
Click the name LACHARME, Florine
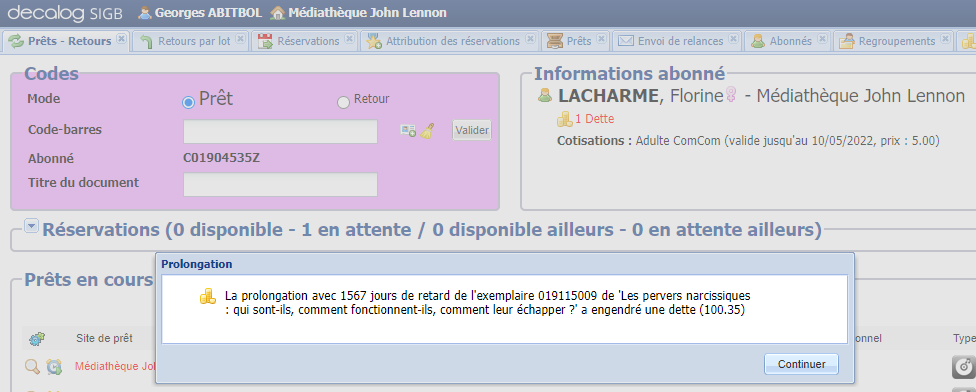(641, 96)
